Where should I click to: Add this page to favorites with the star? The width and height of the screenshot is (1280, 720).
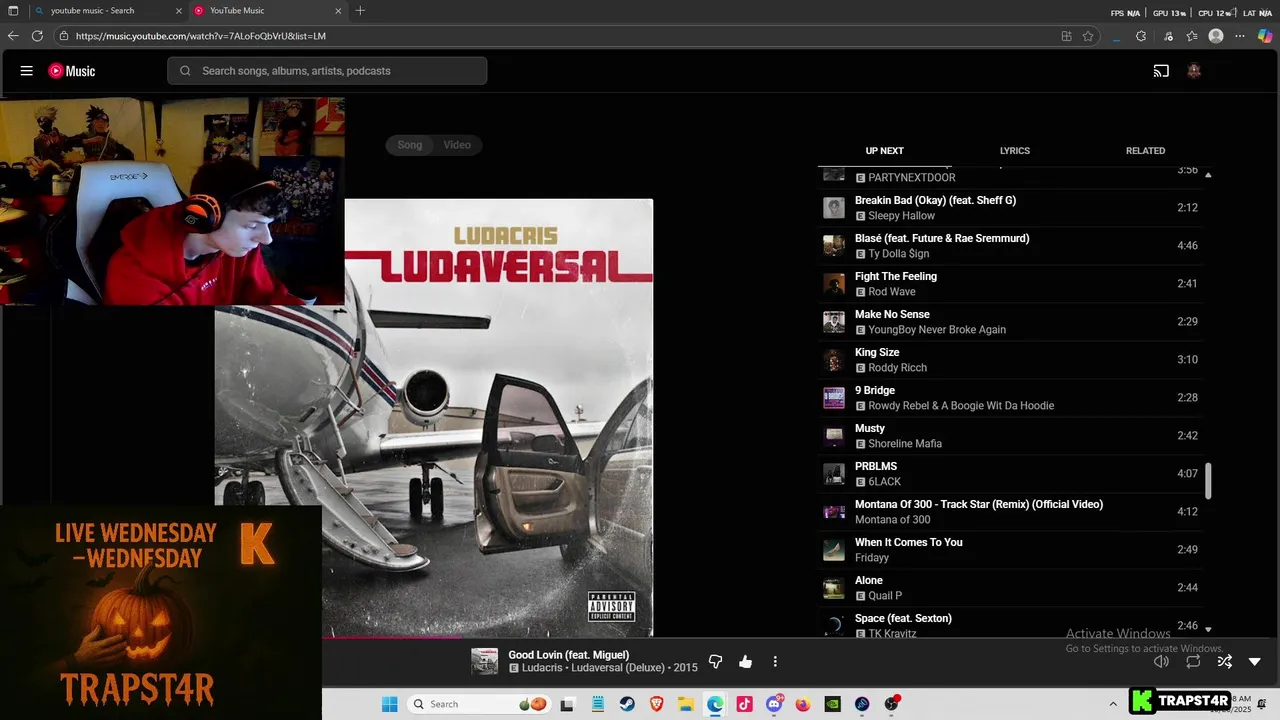click(1088, 36)
